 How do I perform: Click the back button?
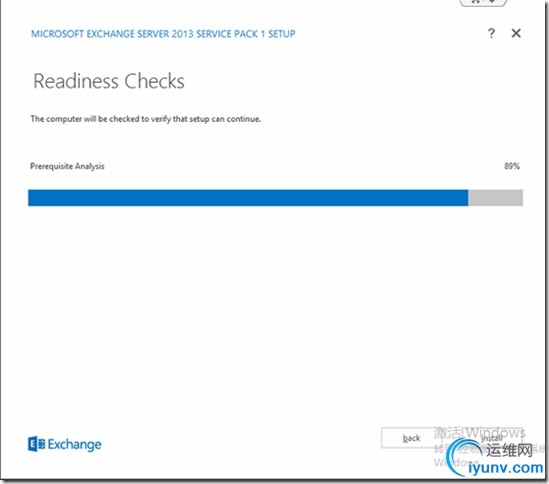(x=412, y=438)
